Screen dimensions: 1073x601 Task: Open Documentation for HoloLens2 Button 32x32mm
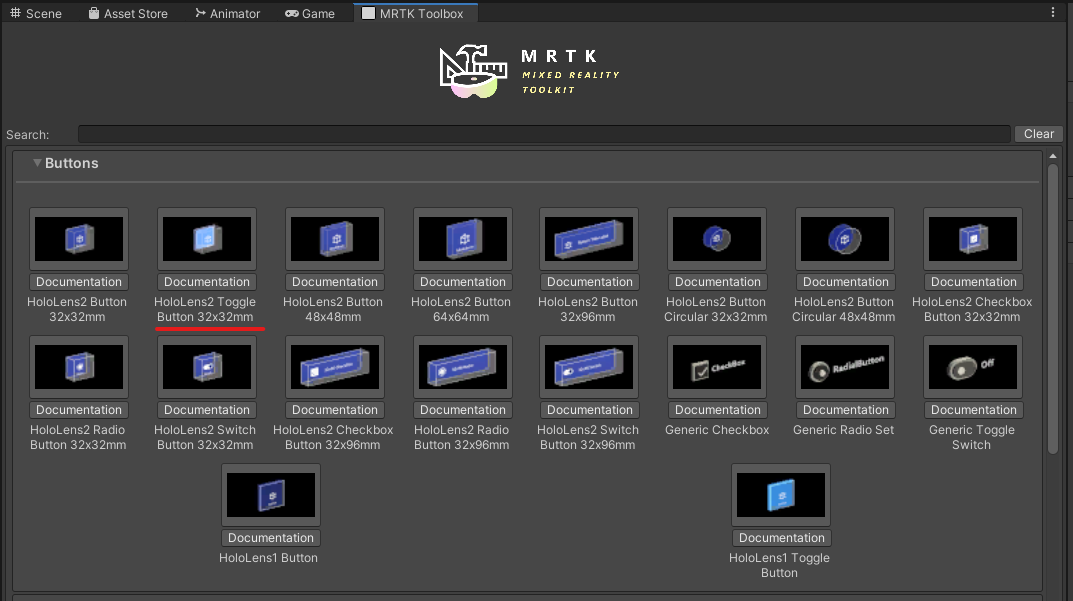(79, 282)
